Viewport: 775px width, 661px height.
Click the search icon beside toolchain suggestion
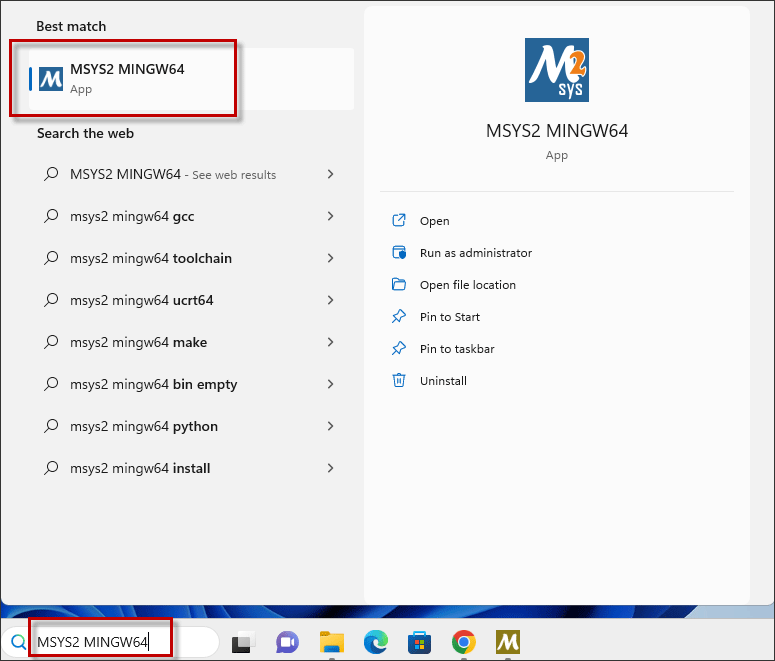click(x=51, y=258)
